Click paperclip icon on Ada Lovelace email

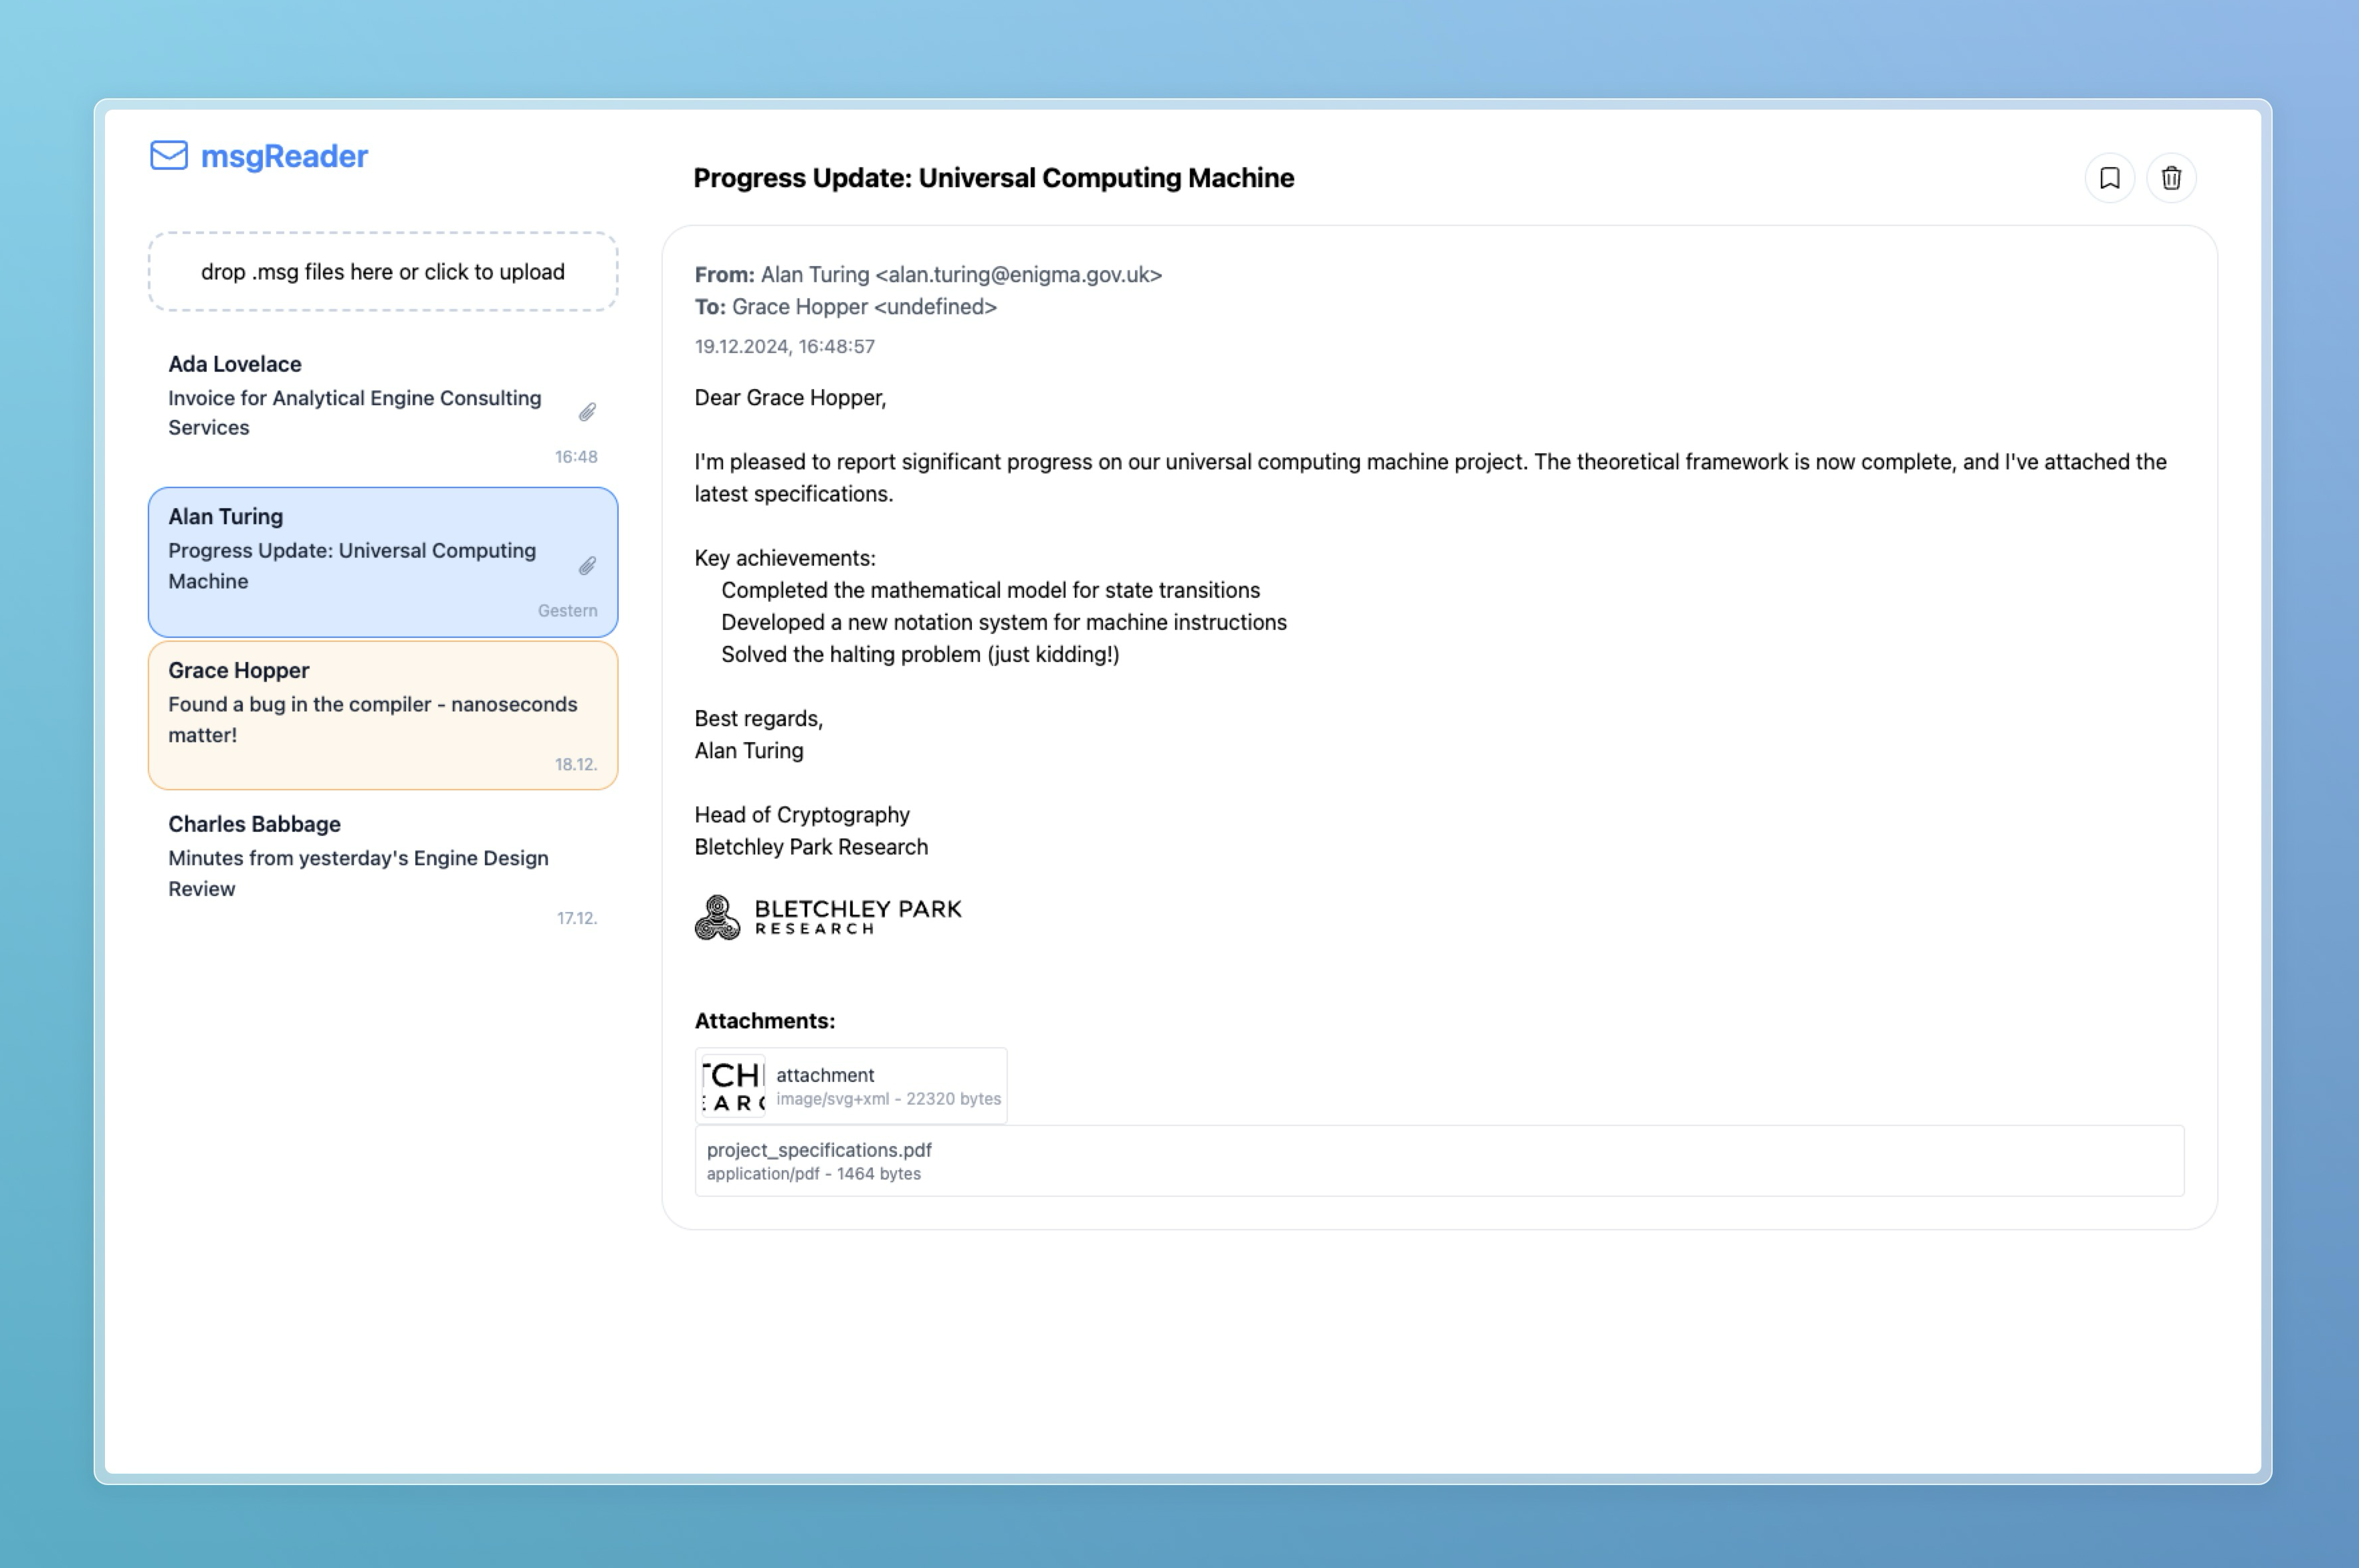587,412
